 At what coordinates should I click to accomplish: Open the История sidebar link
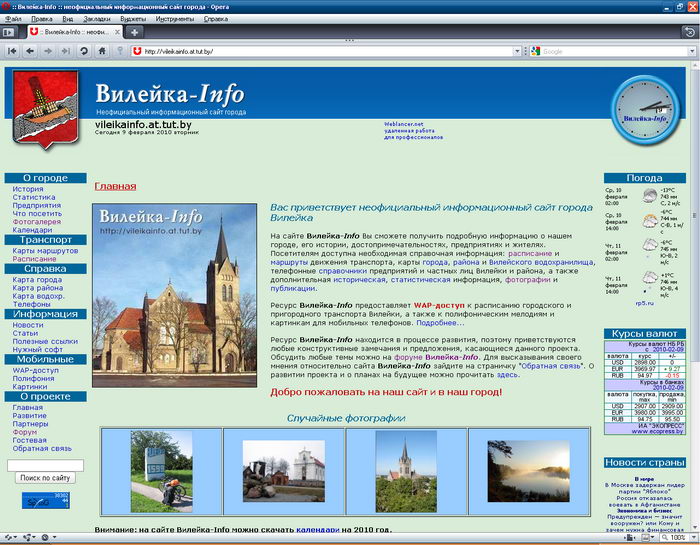(28, 189)
